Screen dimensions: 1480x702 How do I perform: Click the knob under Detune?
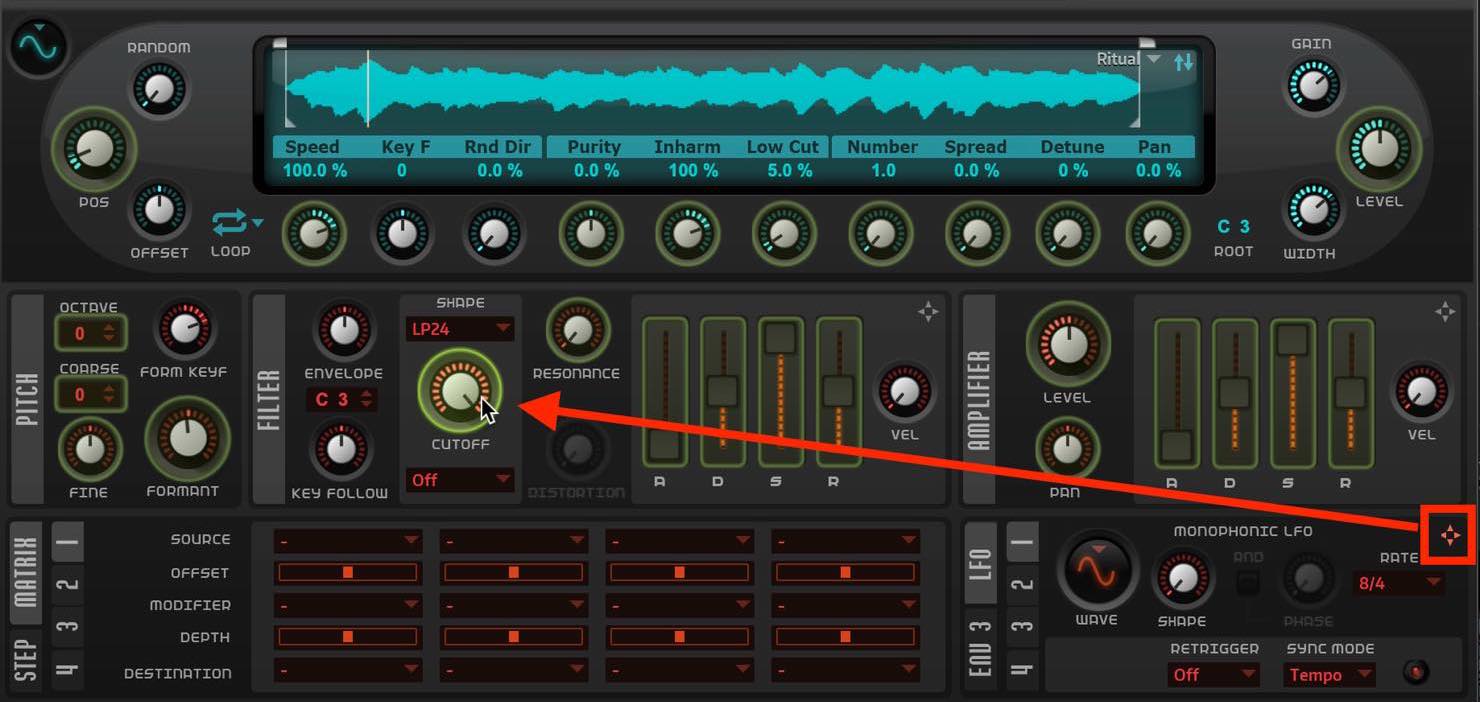[1067, 234]
